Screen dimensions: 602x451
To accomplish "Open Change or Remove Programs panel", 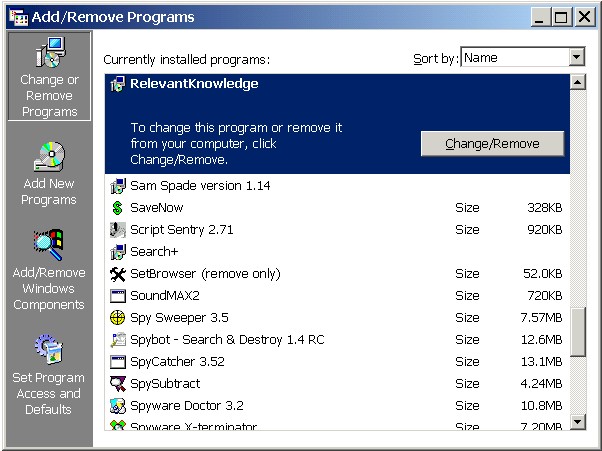I will pos(49,76).
